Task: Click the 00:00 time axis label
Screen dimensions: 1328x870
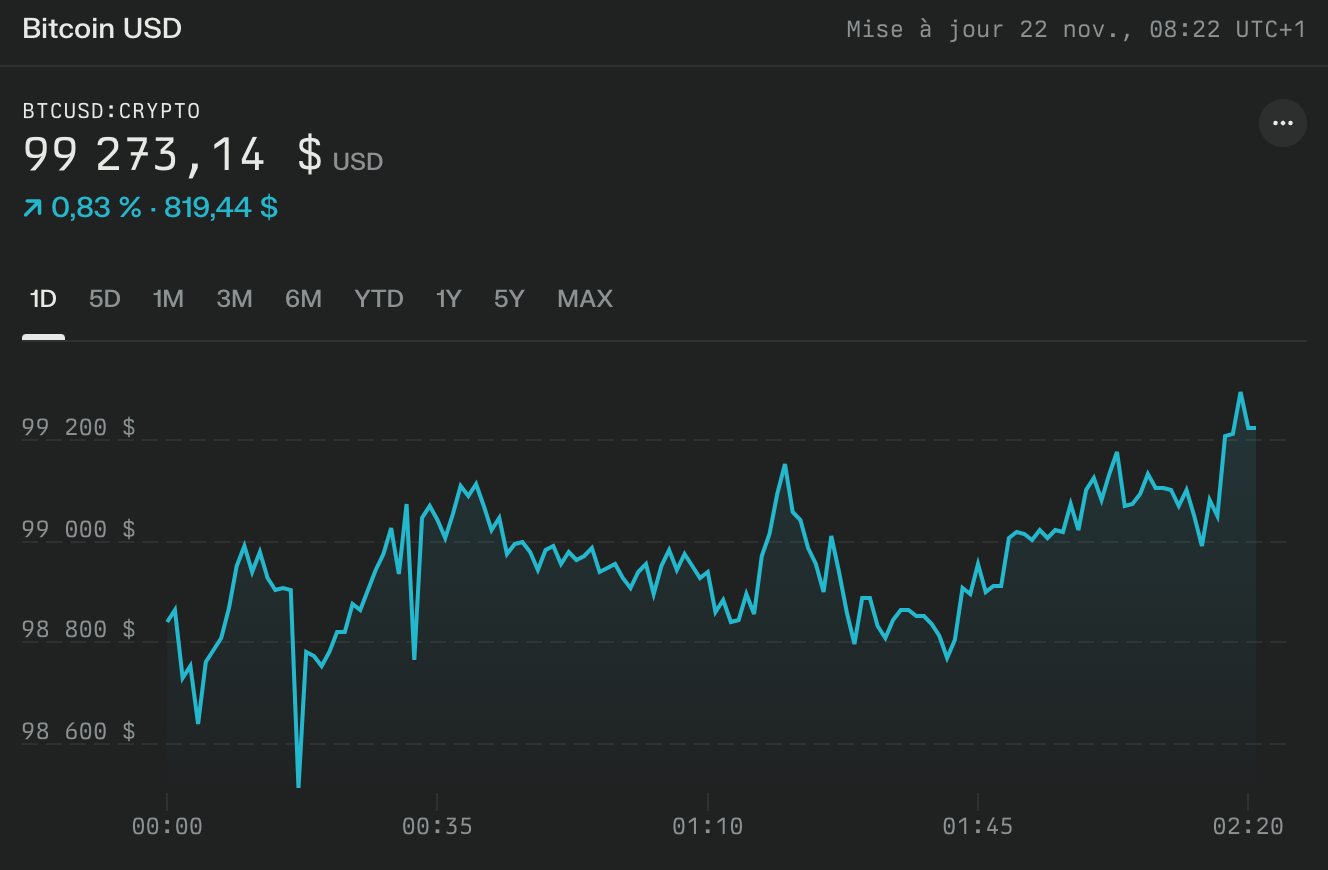Action: point(167,827)
